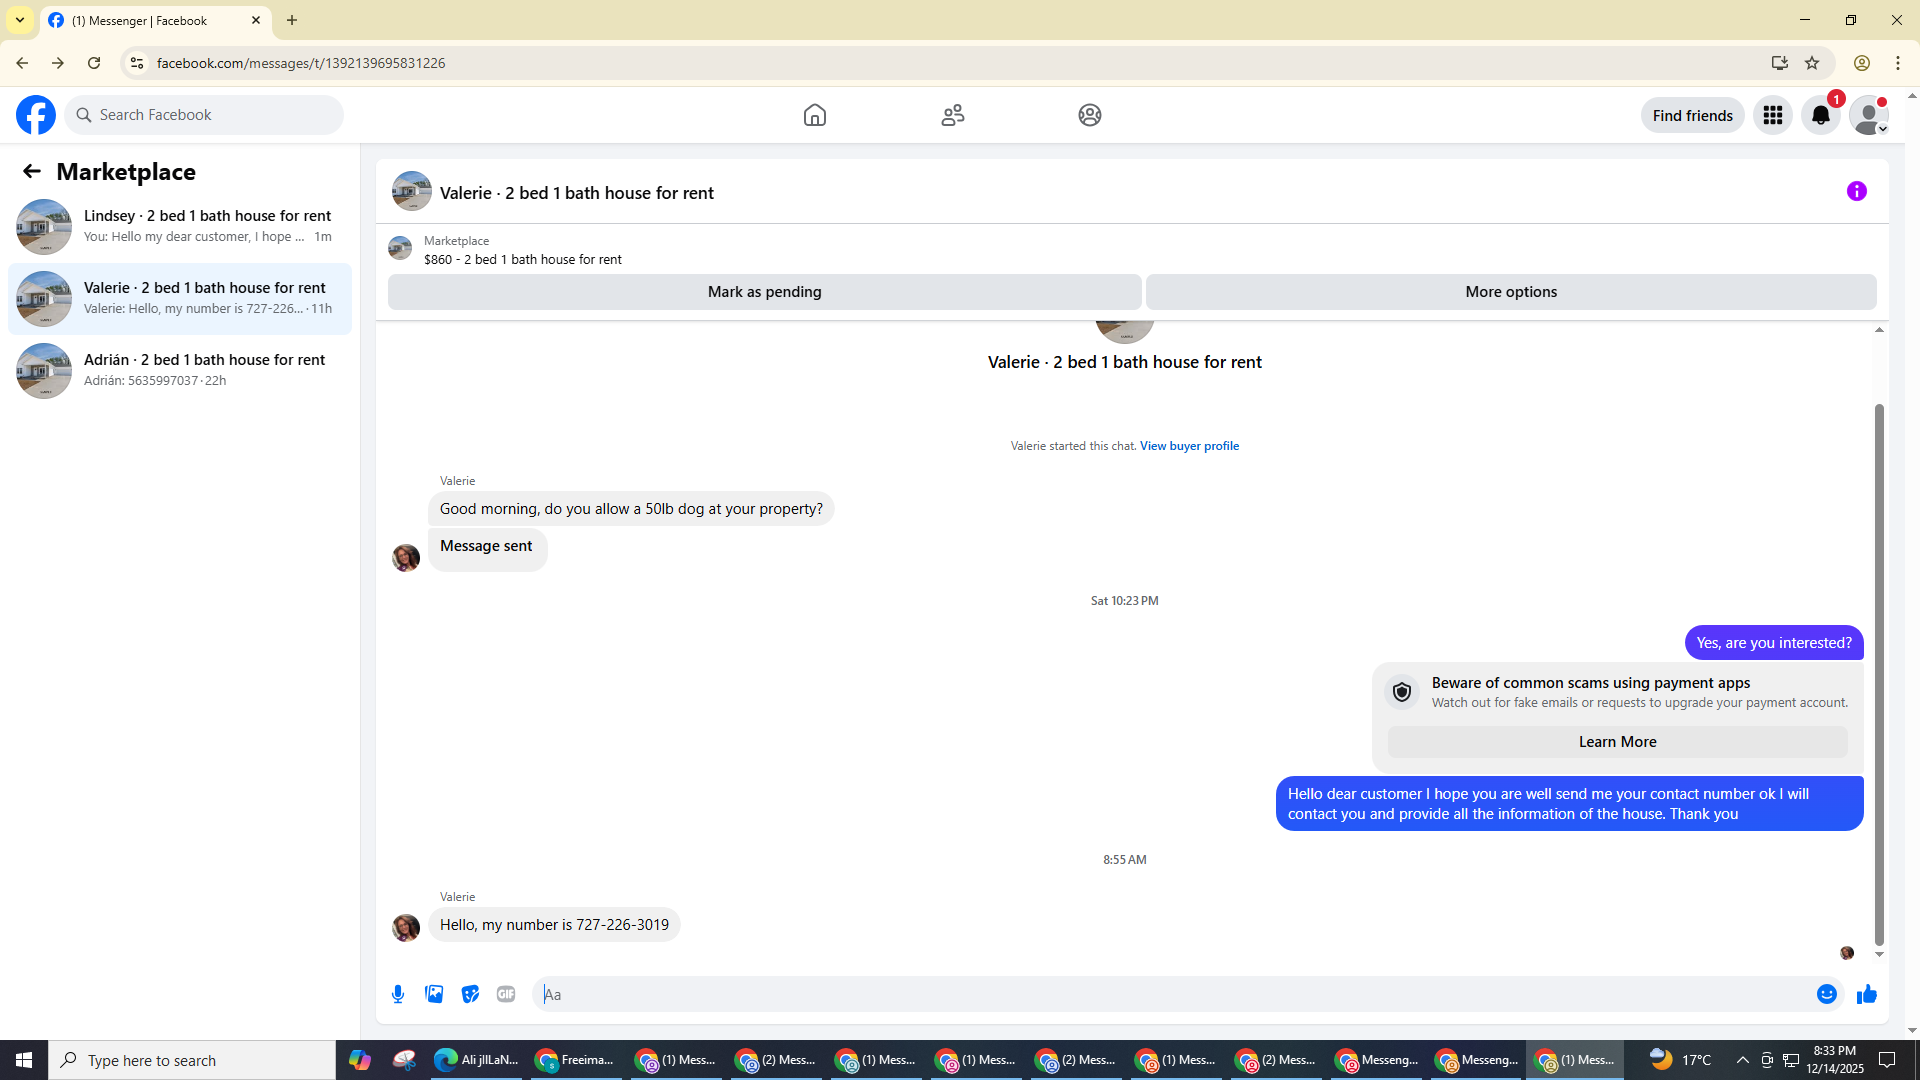This screenshot has height=1080, width=1920.
Task: Choose an emoji in message field
Action: tap(1826, 994)
